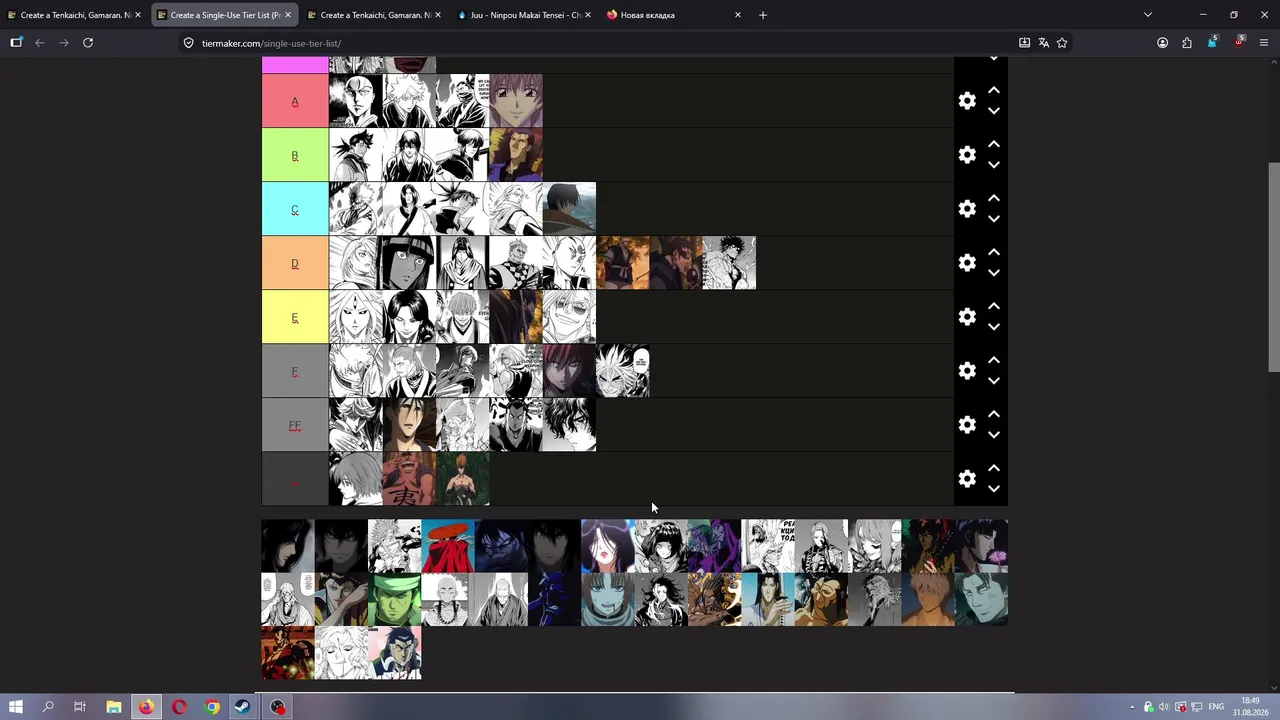Image resolution: width=1280 pixels, height=720 pixels.
Task: Move tier D row up
Action: pos(994,252)
